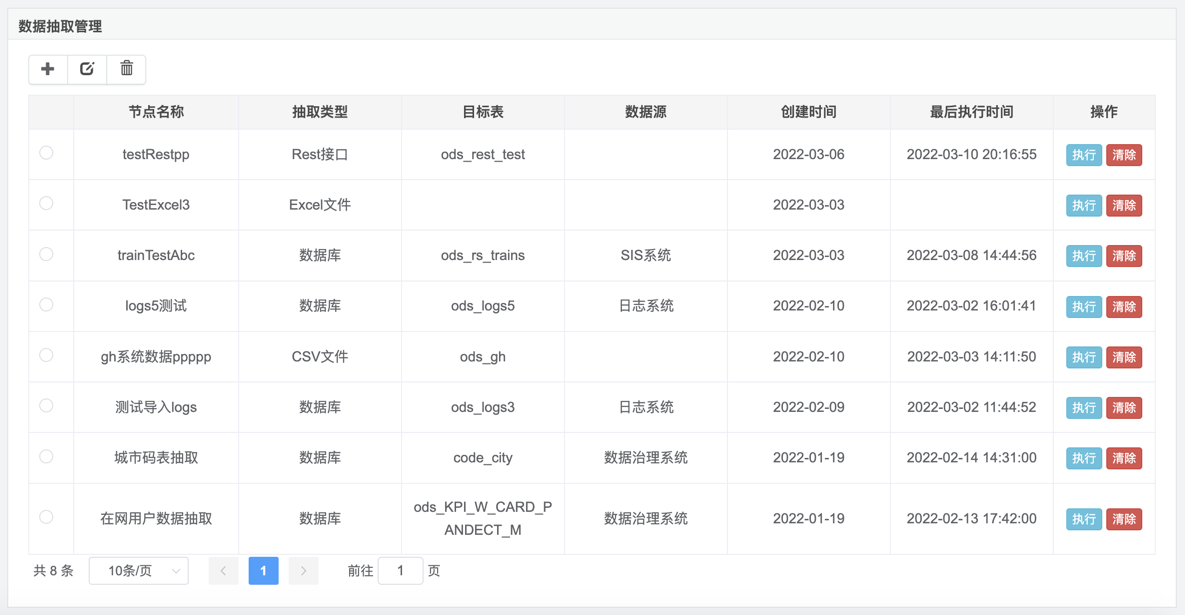Click the add new node plus icon

tap(48, 69)
